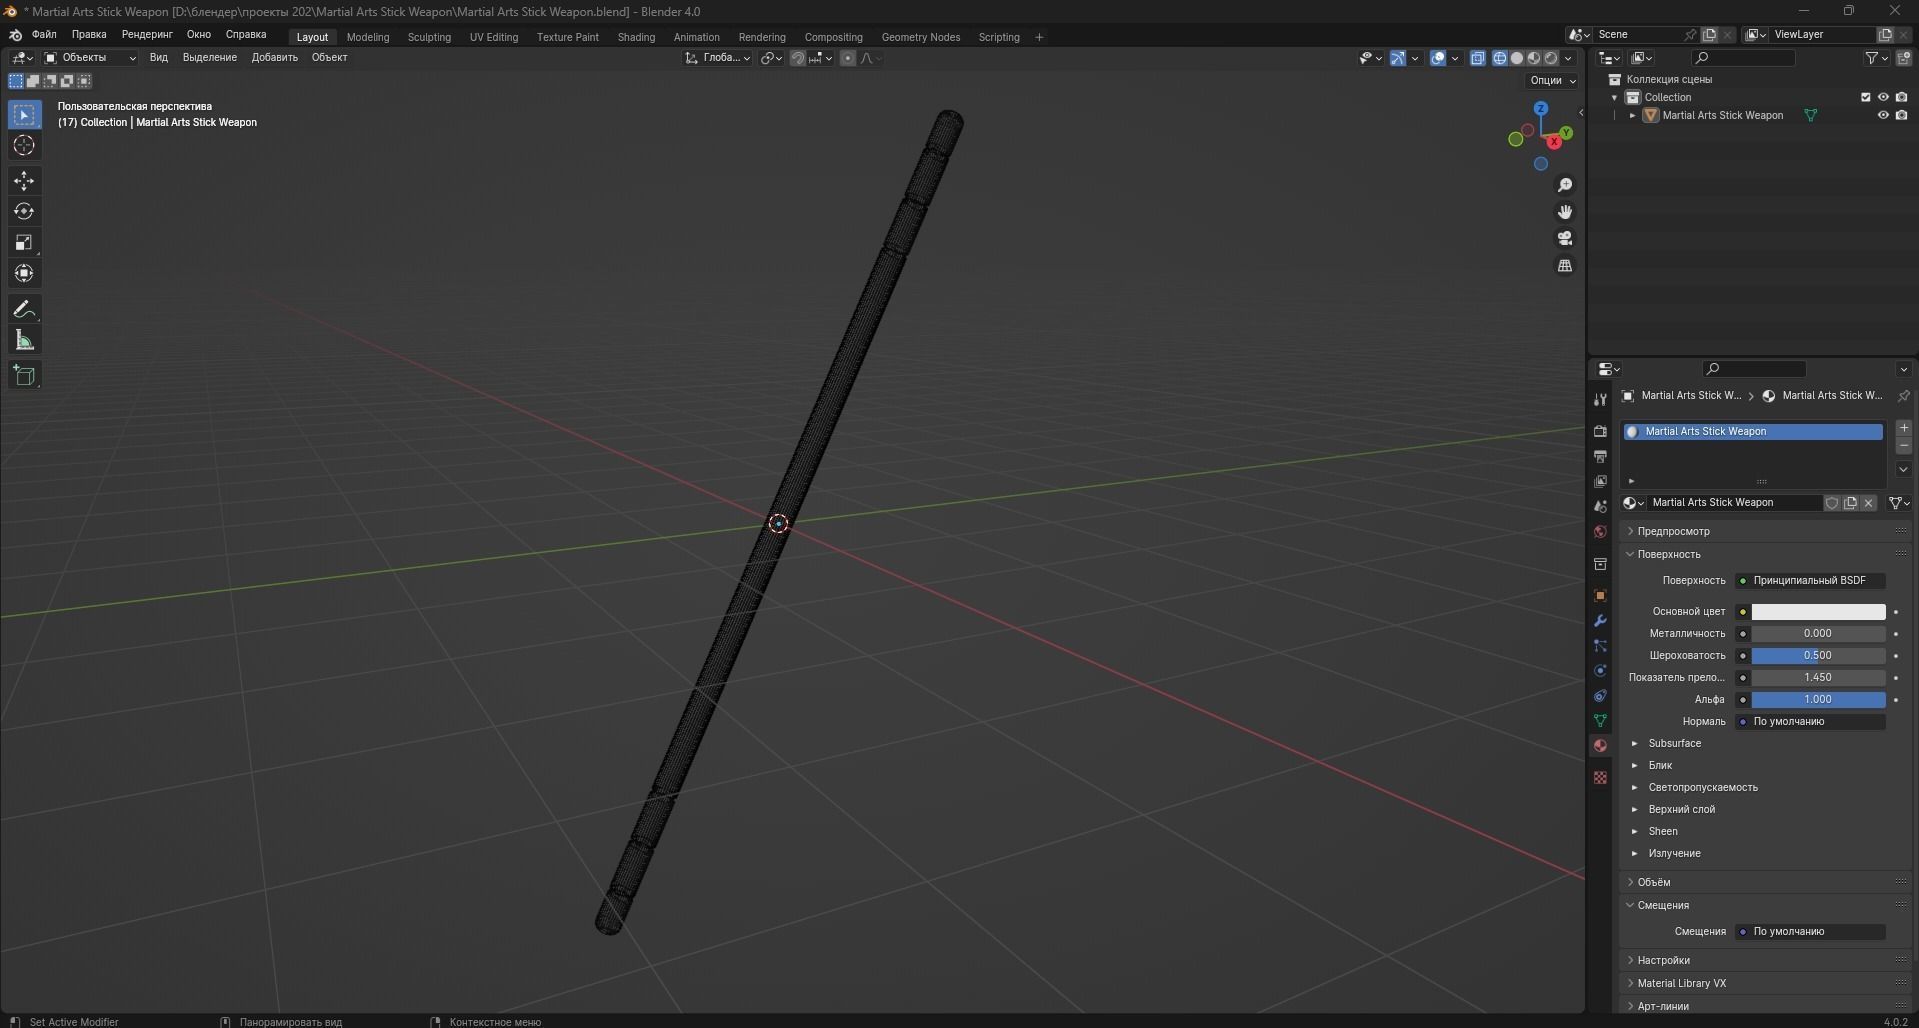Hide the Collection in viewport

pos(1883,97)
